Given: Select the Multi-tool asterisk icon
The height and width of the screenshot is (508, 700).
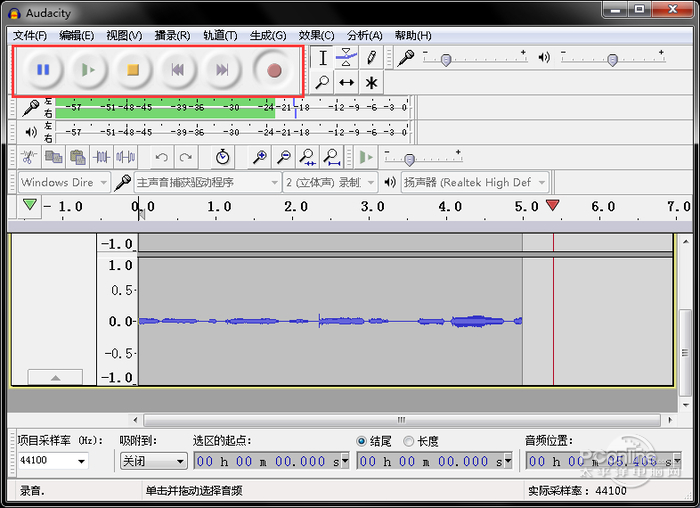Looking at the screenshot, I should click(x=371, y=83).
